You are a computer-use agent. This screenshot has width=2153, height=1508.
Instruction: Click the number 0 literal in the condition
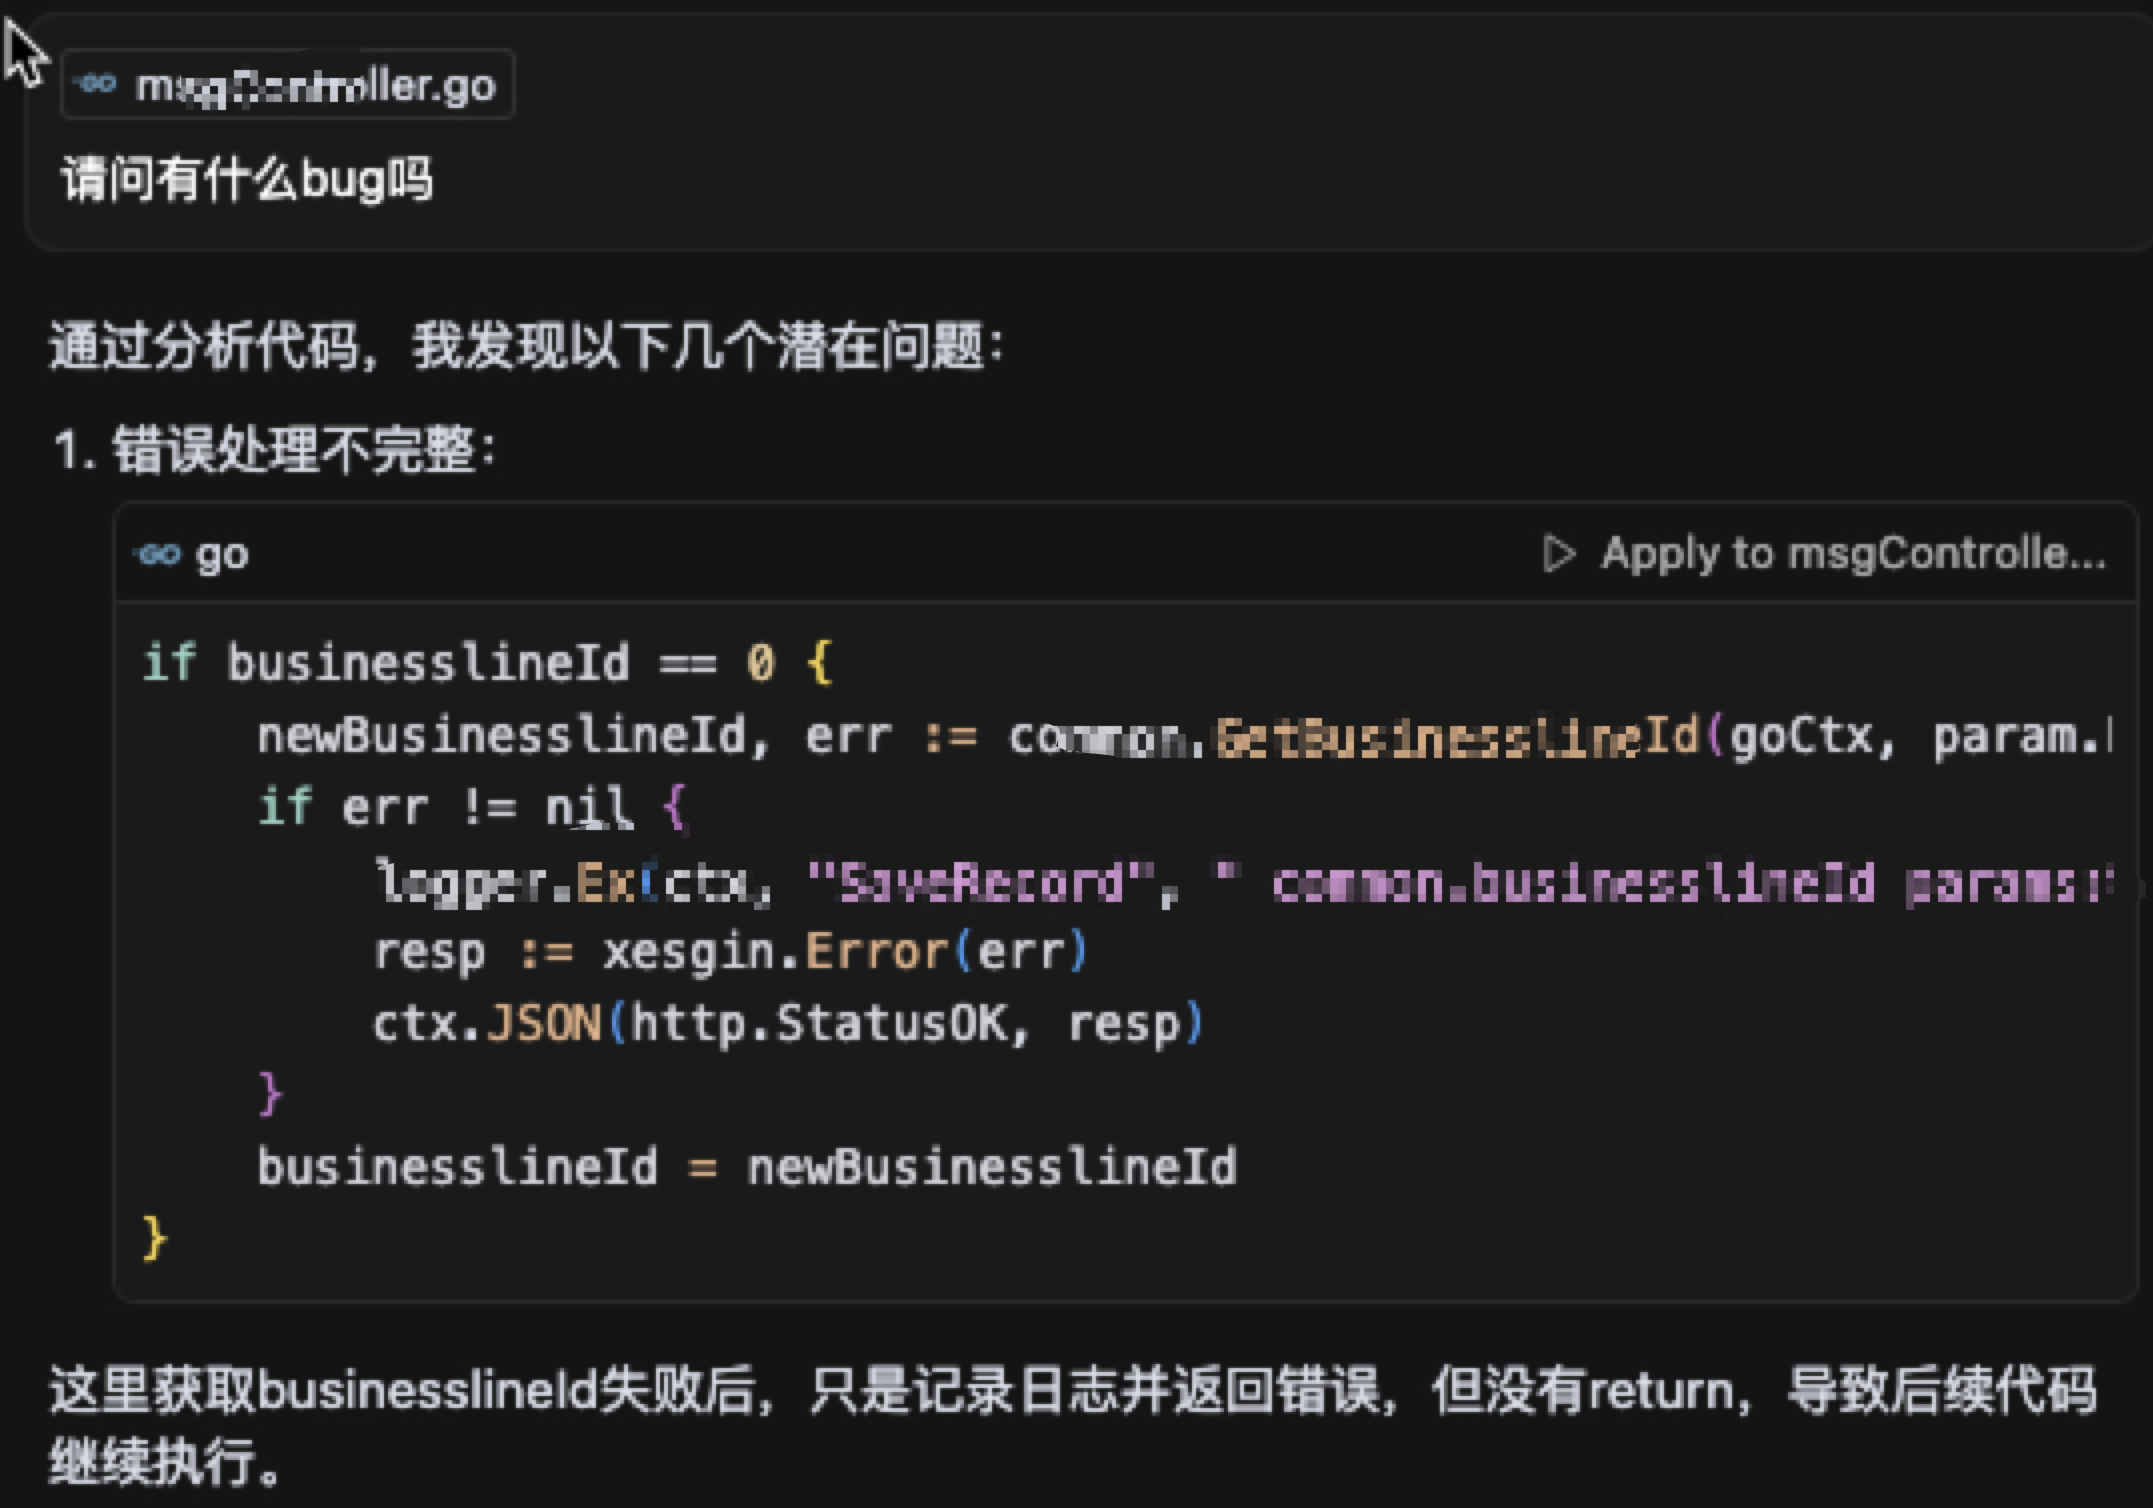(x=760, y=663)
